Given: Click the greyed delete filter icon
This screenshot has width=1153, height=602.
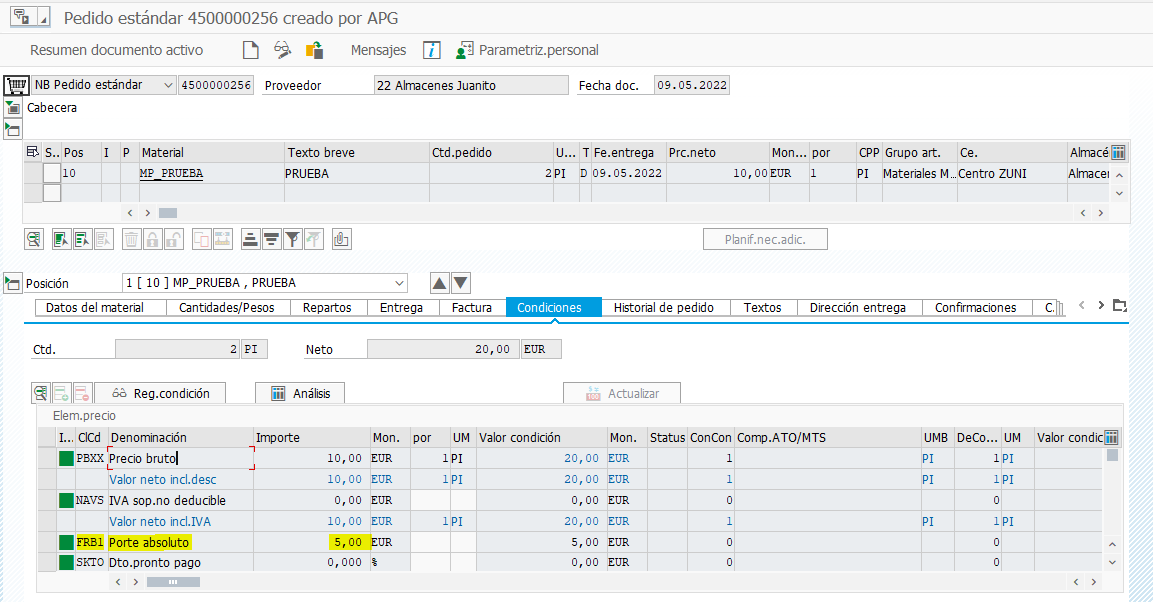Looking at the screenshot, I should tap(313, 239).
